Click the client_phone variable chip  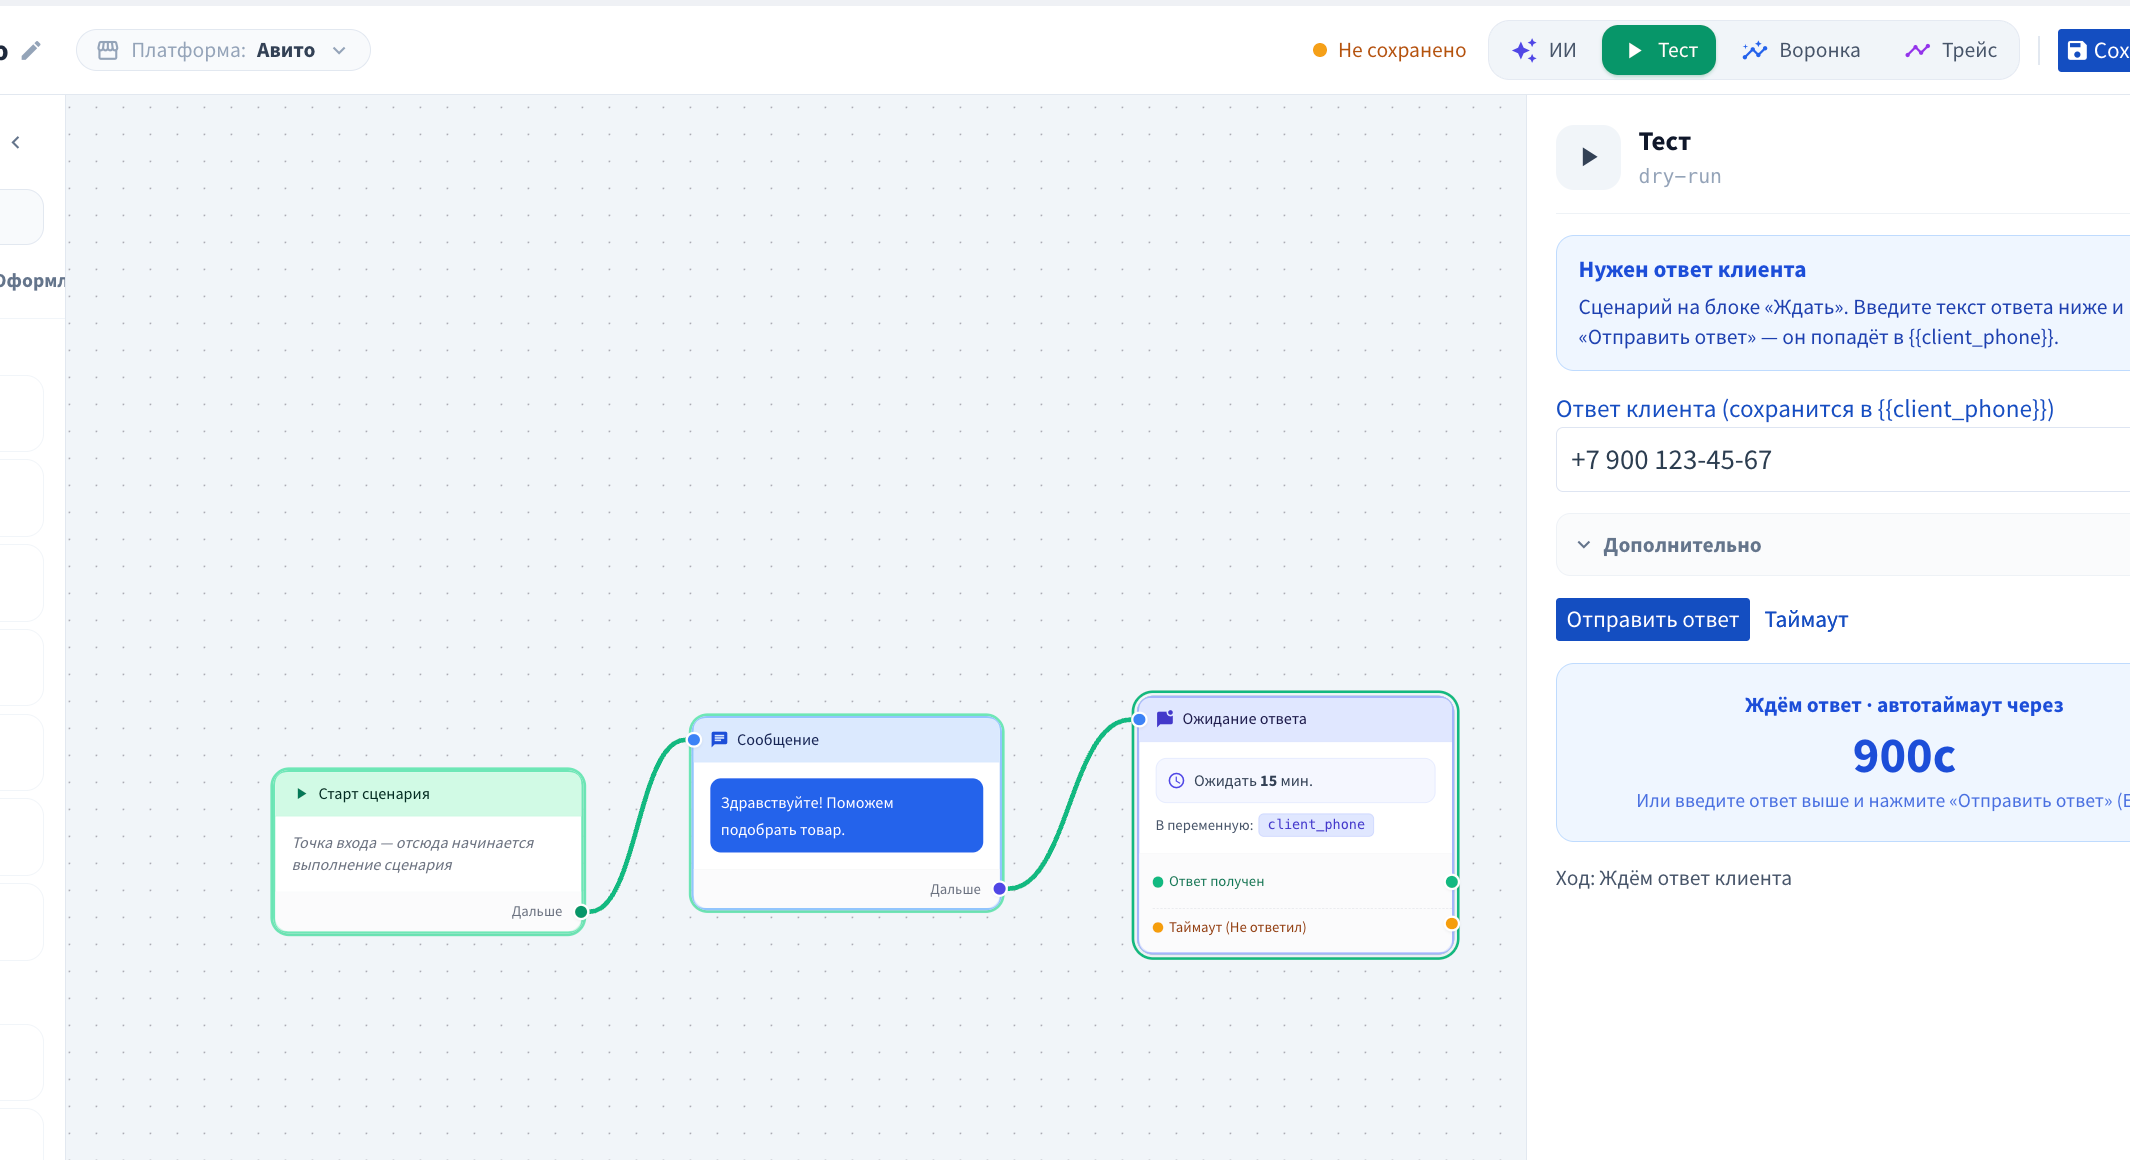1316,825
